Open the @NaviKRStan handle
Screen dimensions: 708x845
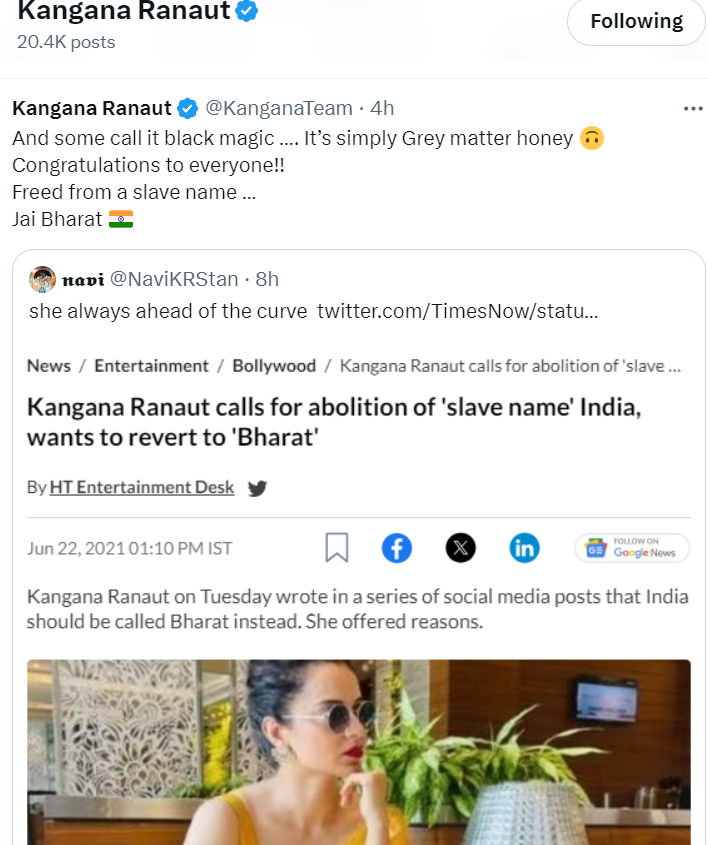coord(178,279)
